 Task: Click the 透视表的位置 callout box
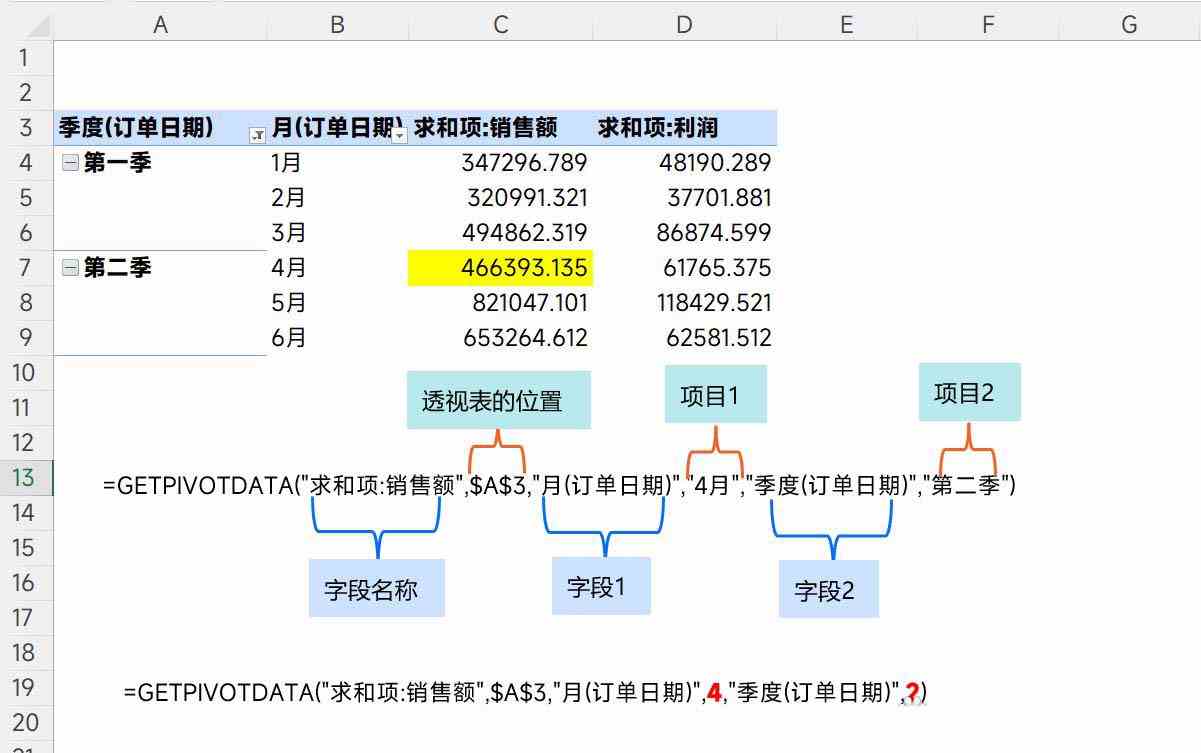click(x=498, y=400)
